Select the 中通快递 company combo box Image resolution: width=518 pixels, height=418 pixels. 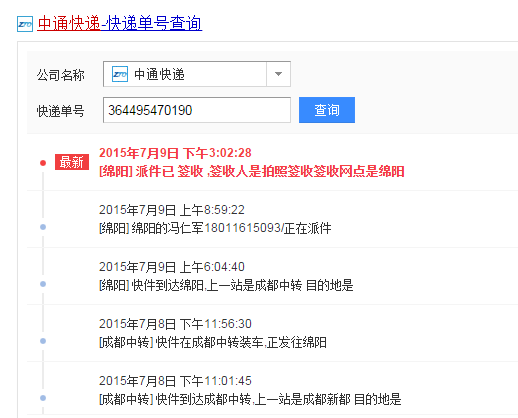197,74
